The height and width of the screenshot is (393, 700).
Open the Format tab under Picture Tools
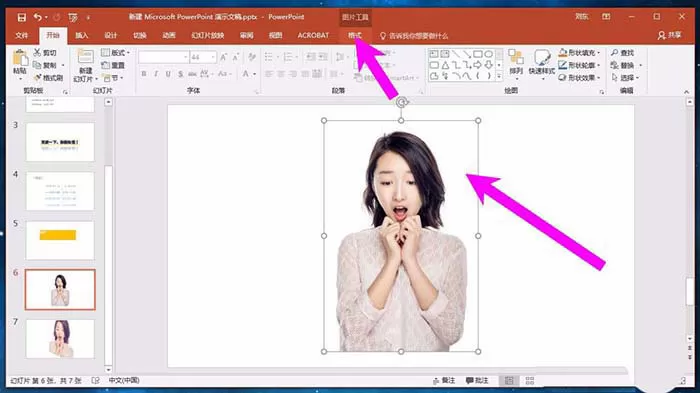(x=355, y=35)
